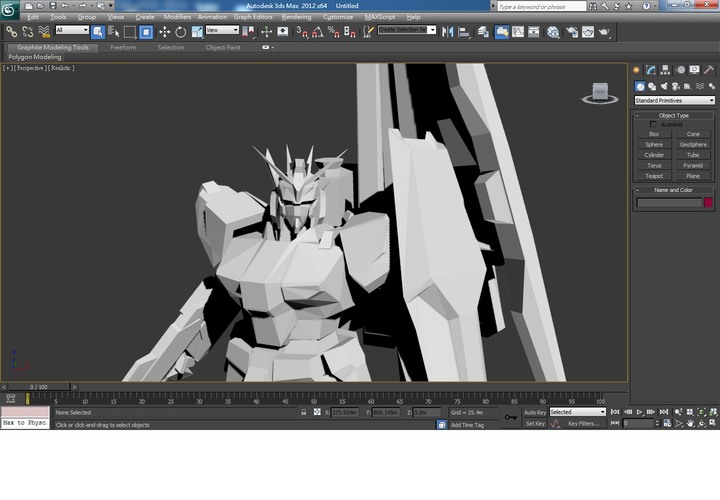Choose the Select and Move tool
720x500 pixels.
(164, 32)
